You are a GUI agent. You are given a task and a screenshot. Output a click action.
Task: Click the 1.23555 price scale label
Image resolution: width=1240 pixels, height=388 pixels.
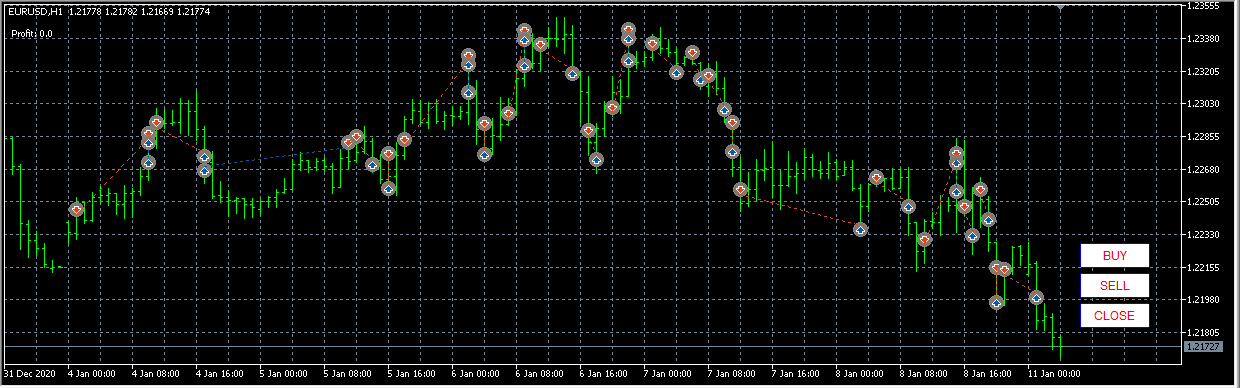(x=1205, y=6)
